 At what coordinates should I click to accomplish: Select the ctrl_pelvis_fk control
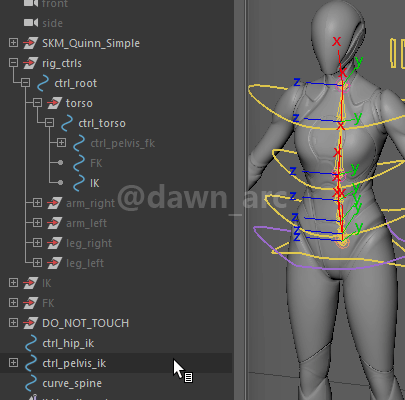(x=123, y=143)
